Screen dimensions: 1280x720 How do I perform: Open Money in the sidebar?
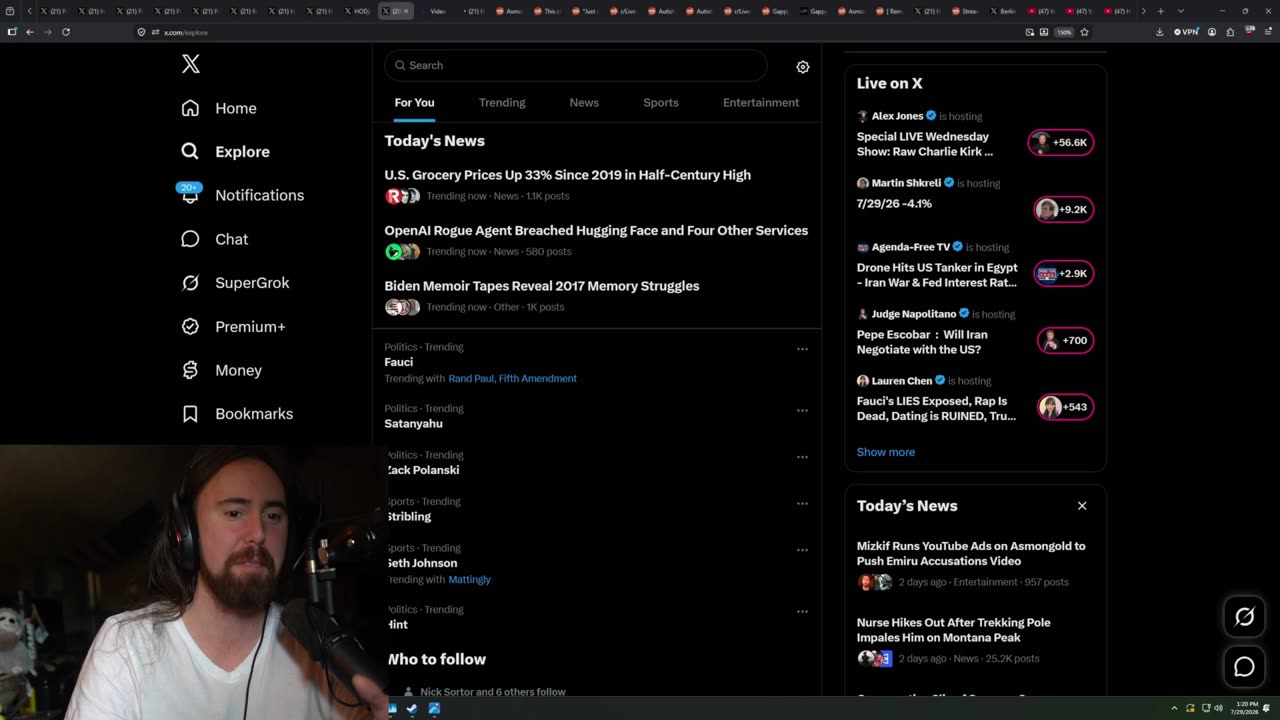pos(221,370)
